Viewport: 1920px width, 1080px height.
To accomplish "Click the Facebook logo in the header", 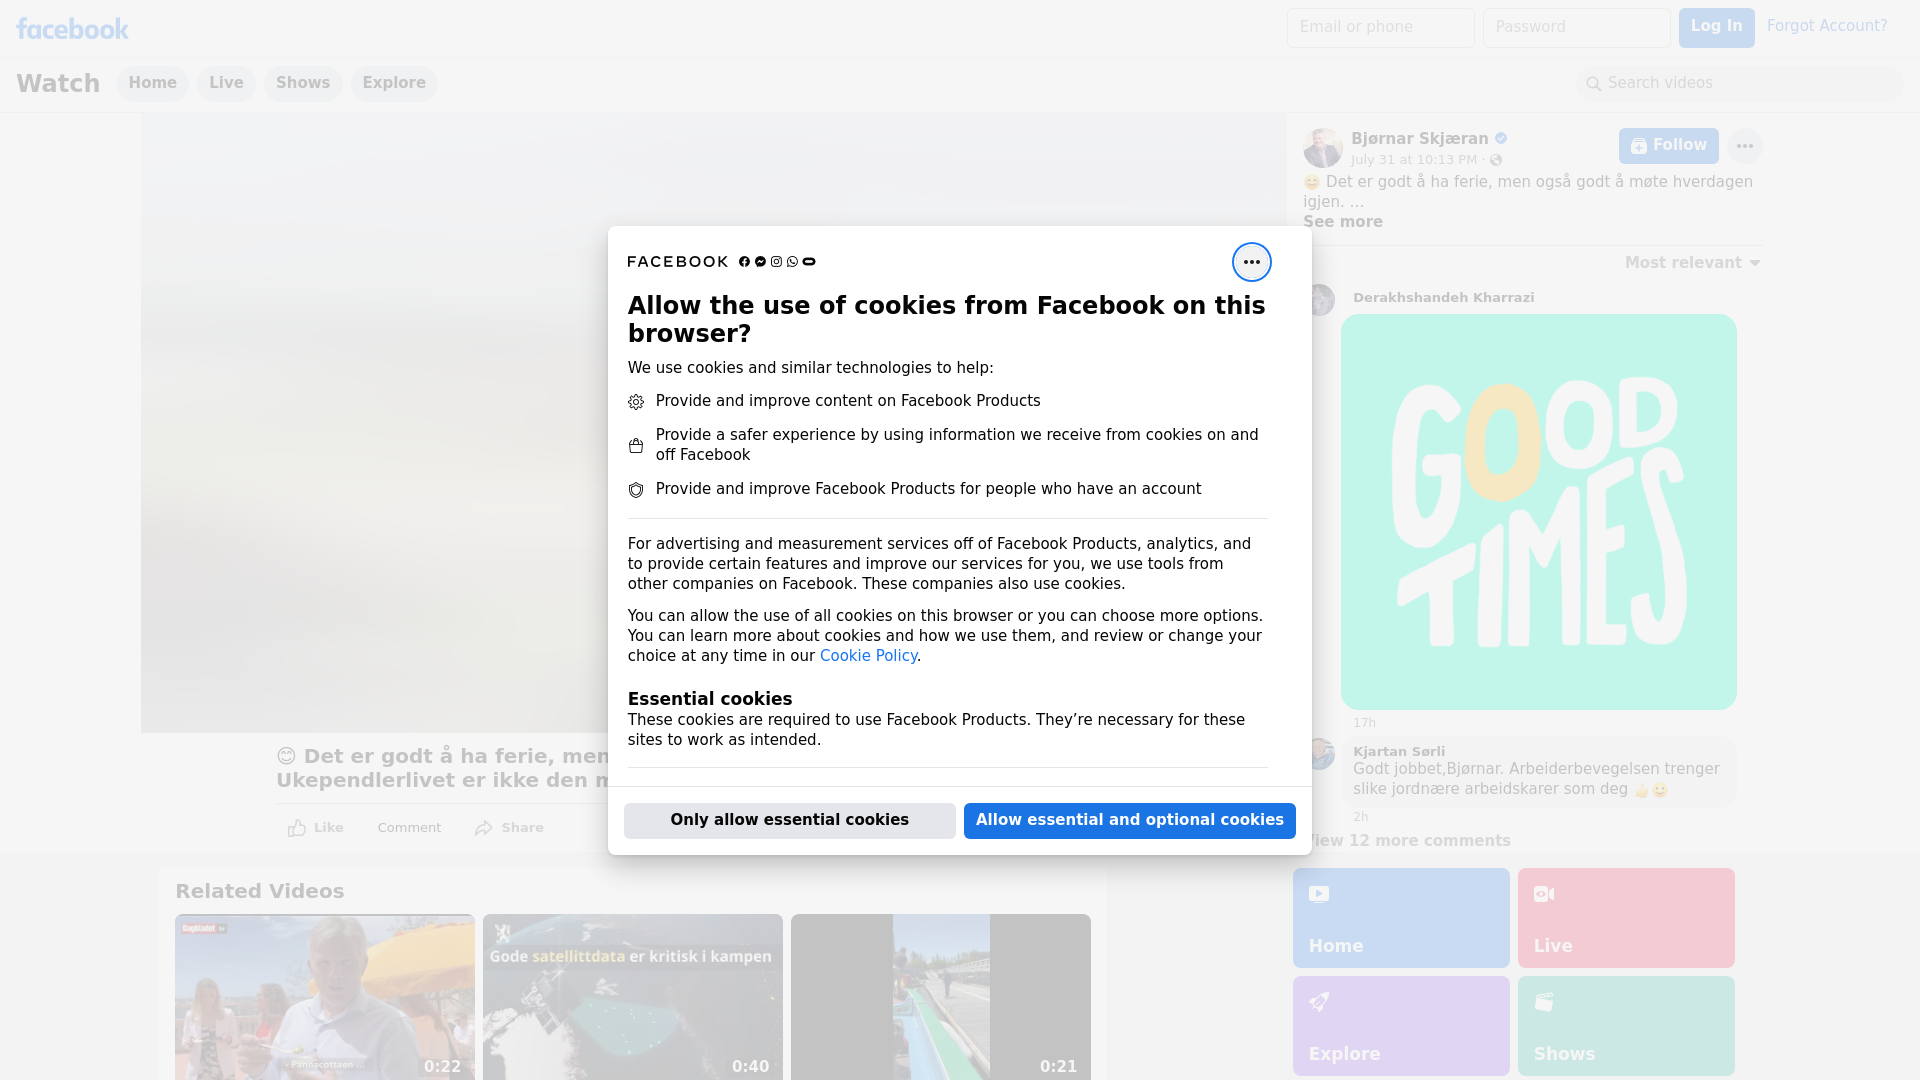I will coord(72,29).
